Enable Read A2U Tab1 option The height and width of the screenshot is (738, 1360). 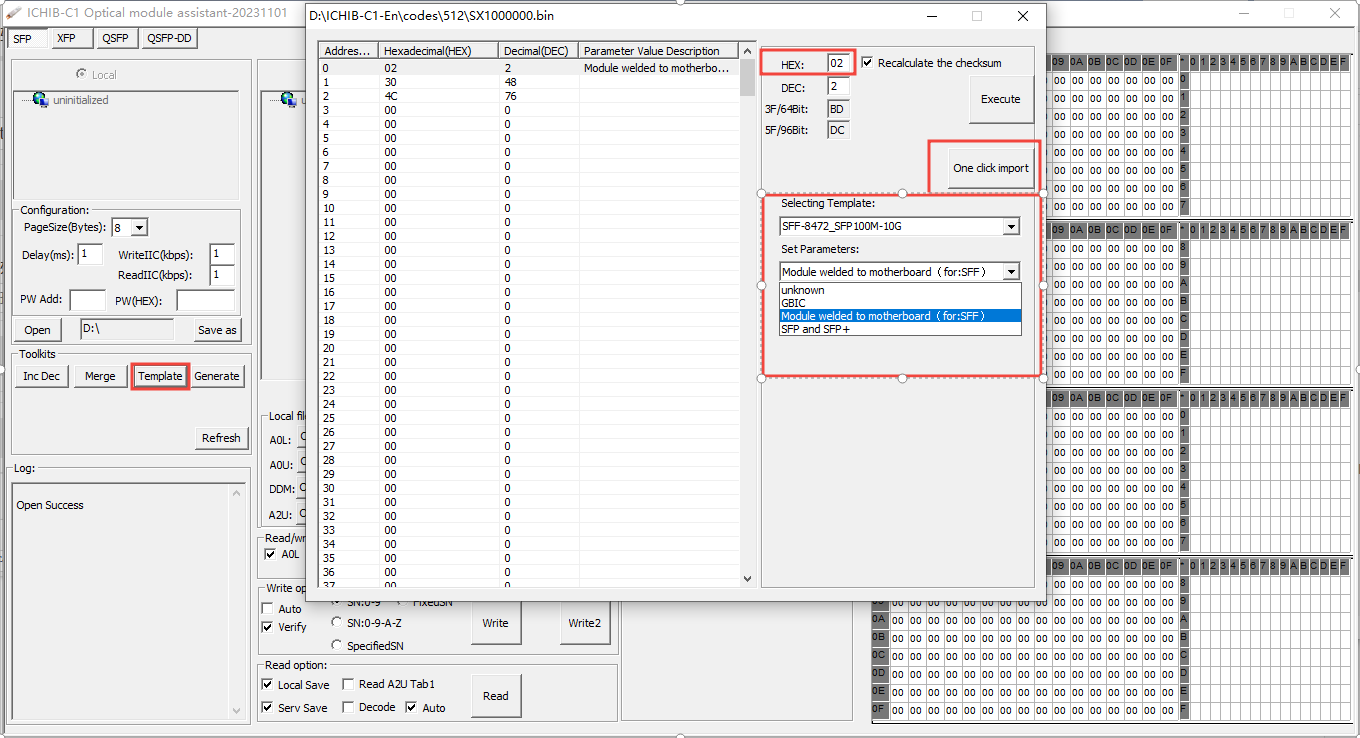coord(347,684)
